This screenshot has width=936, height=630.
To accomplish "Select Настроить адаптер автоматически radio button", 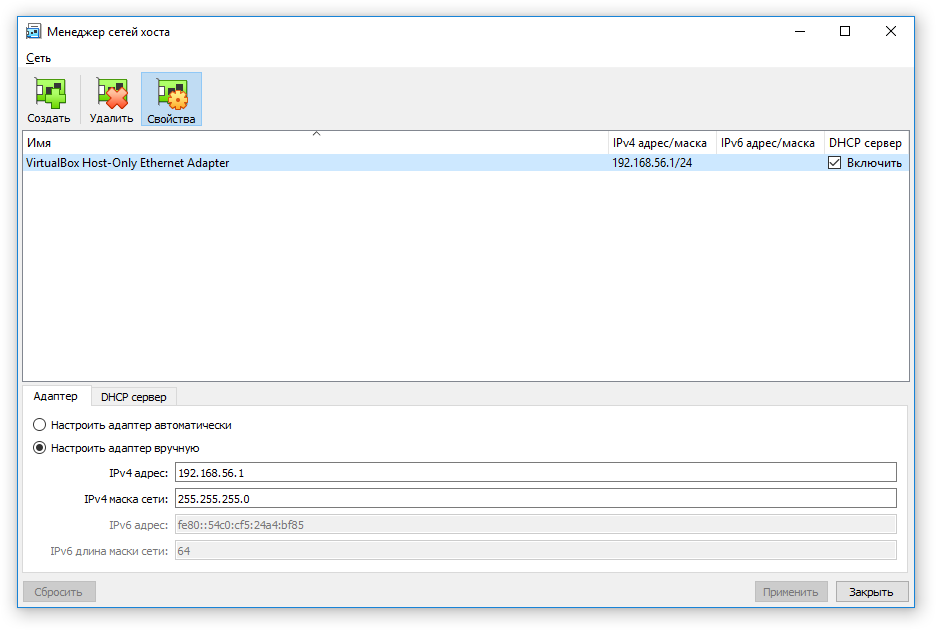I will [39, 425].
